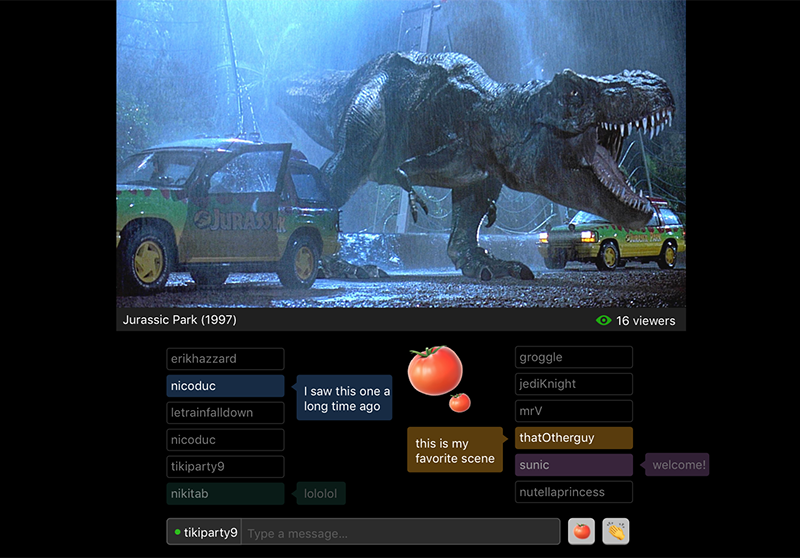Select the highlighted blue nicoduc entry
800x558 pixels.
point(225,386)
